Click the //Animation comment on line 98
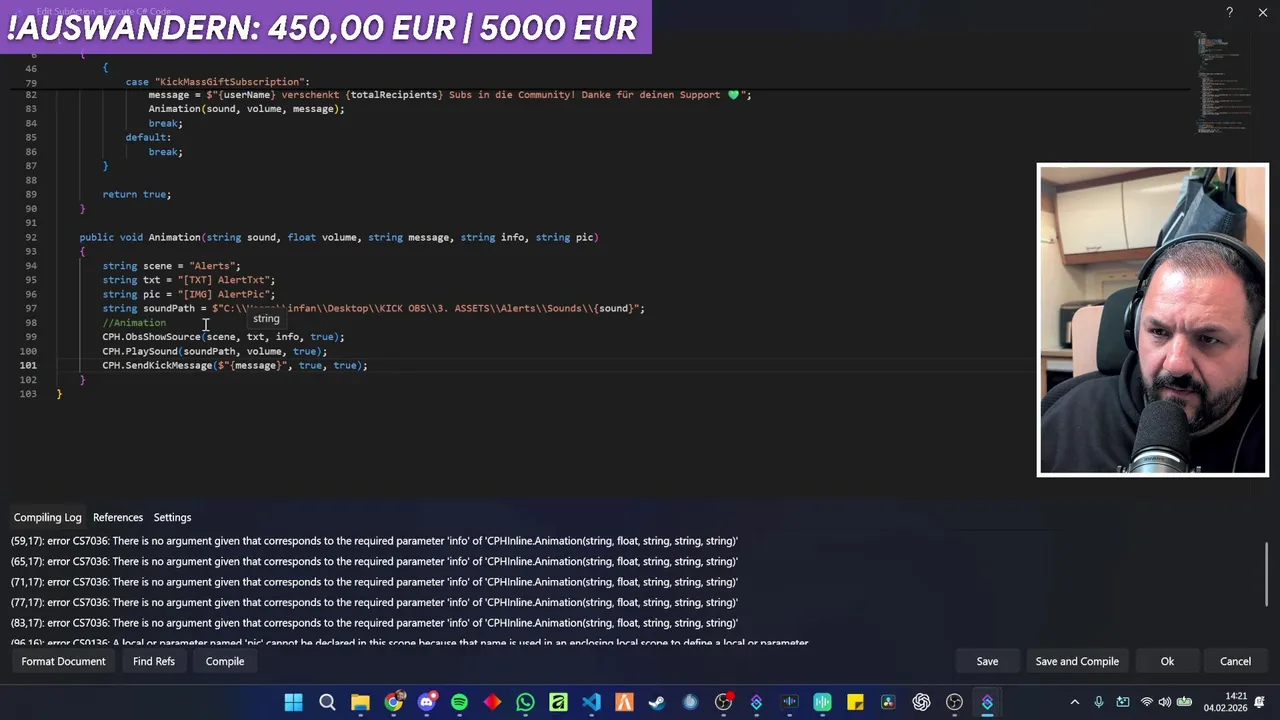This screenshot has height=720, width=1280. point(134,323)
